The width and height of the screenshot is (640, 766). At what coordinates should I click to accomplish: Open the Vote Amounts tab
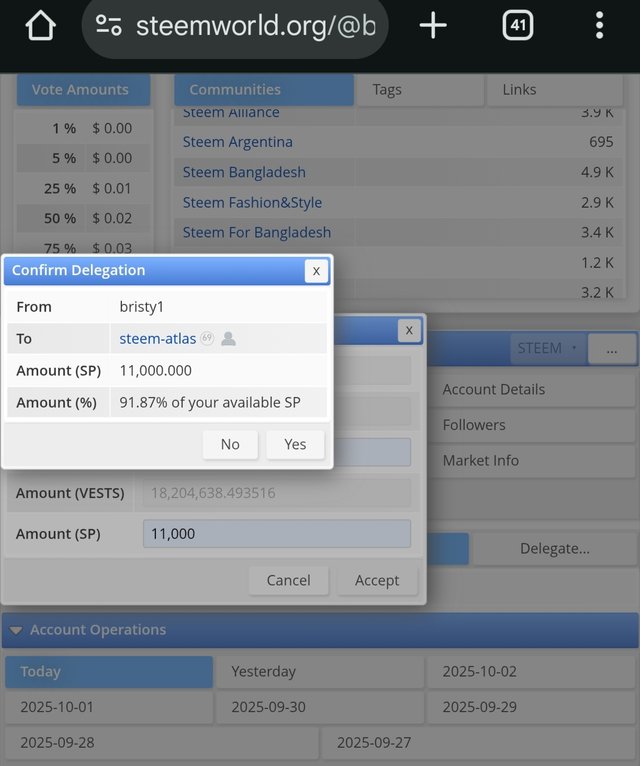tap(83, 90)
